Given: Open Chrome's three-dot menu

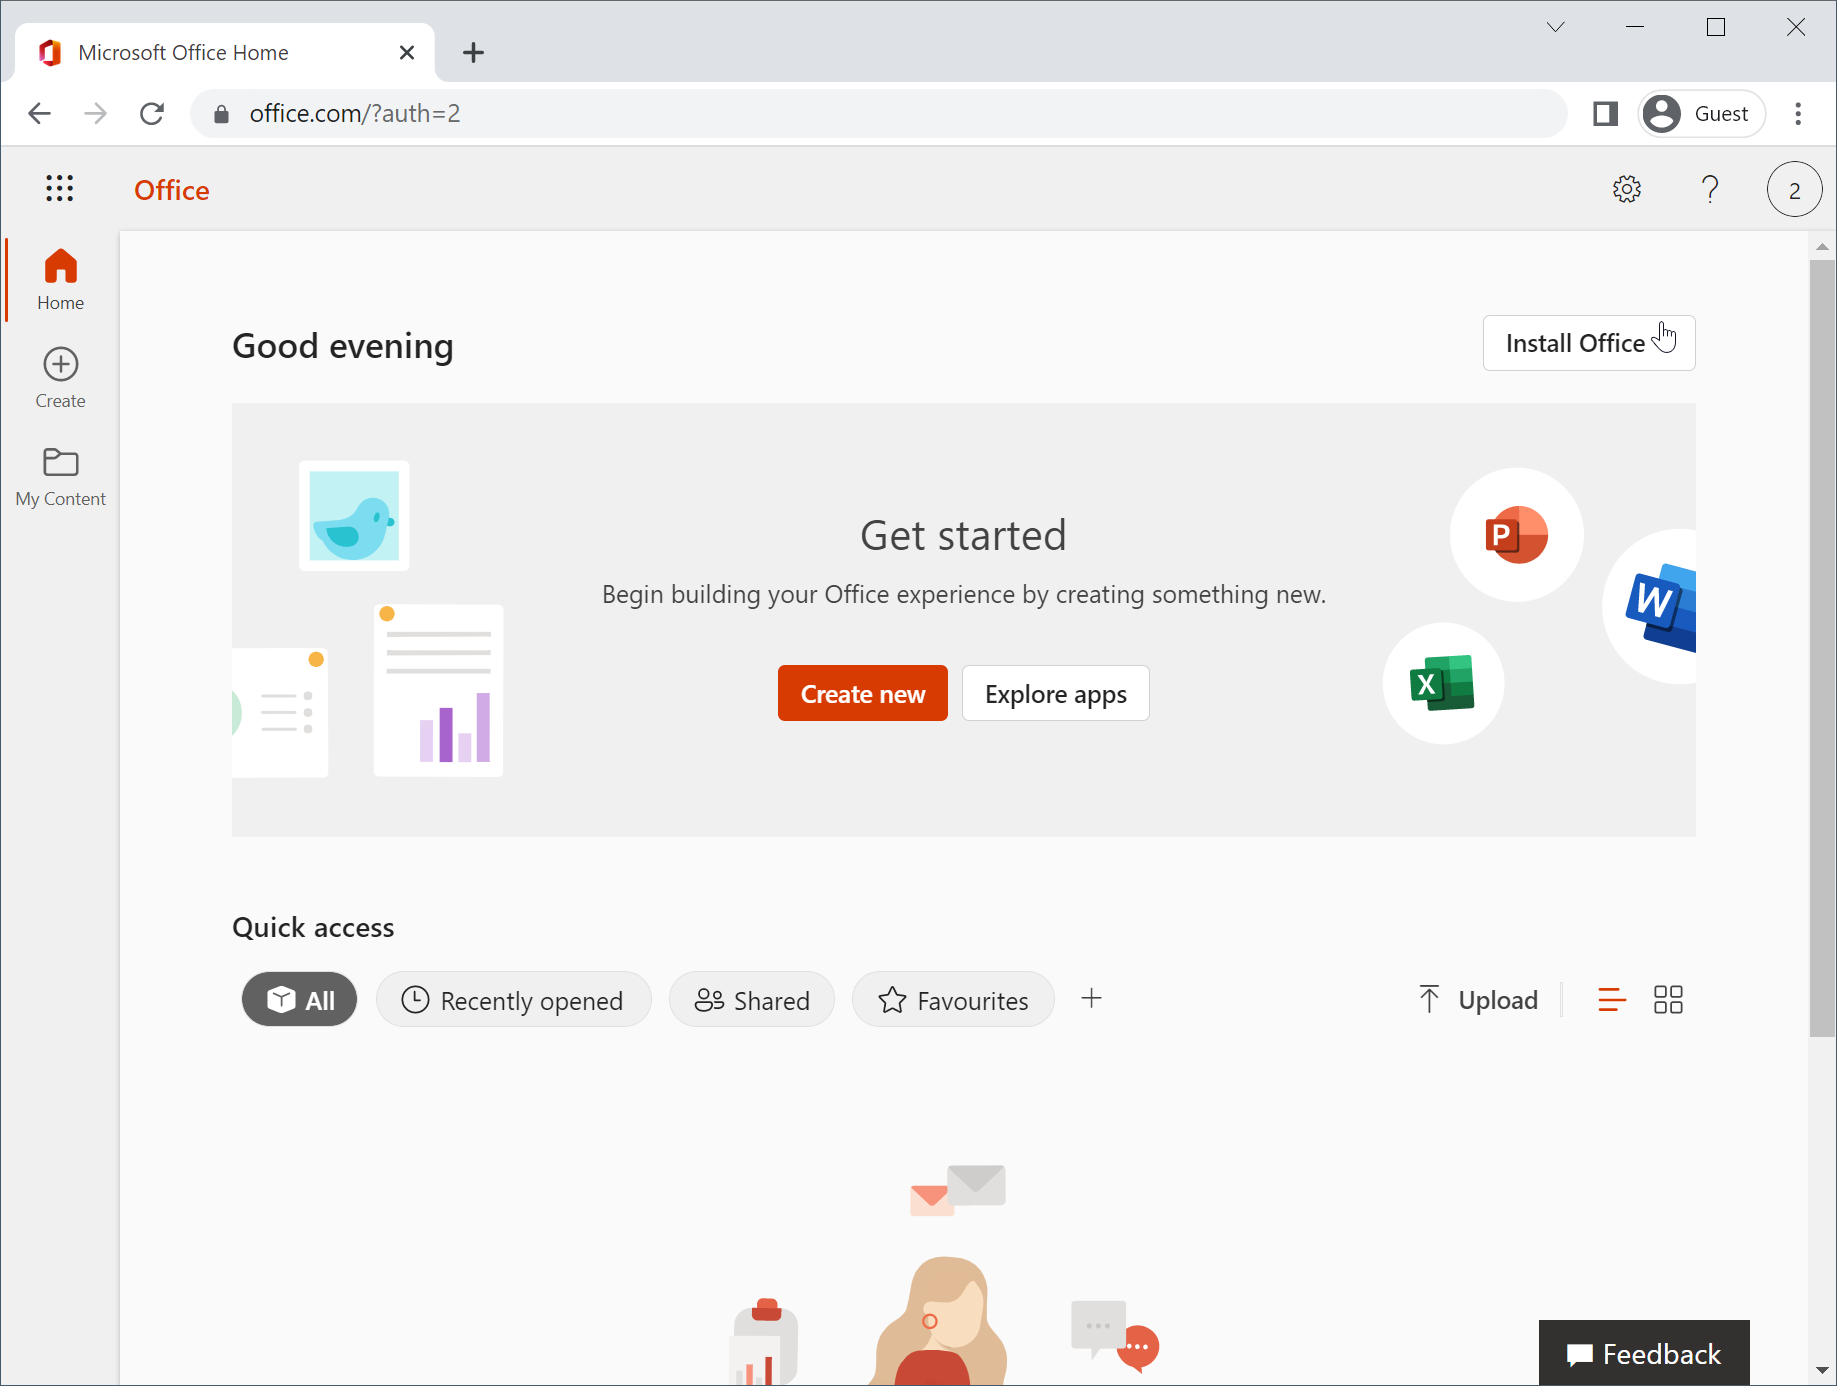Looking at the screenshot, I should coord(1798,114).
